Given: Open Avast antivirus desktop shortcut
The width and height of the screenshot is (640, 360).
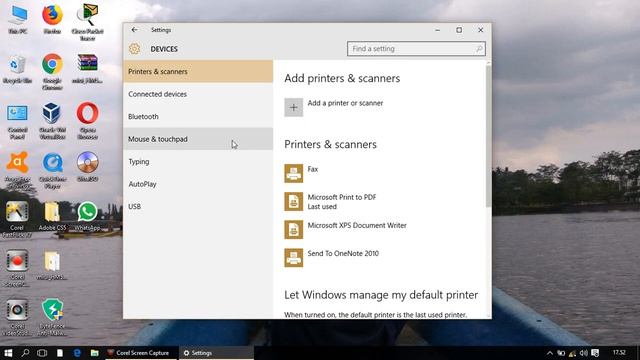Looking at the screenshot, I should [x=18, y=171].
